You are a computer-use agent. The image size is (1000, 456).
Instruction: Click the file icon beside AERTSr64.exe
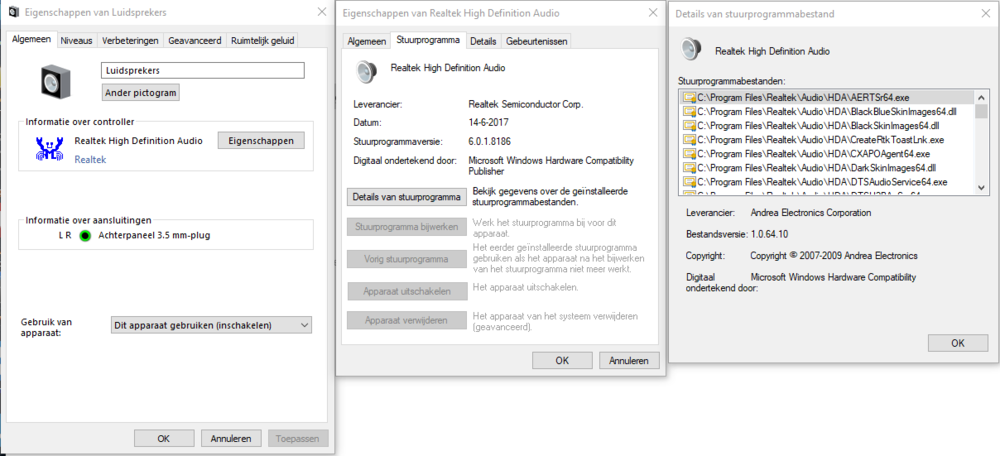pos(688,98)
